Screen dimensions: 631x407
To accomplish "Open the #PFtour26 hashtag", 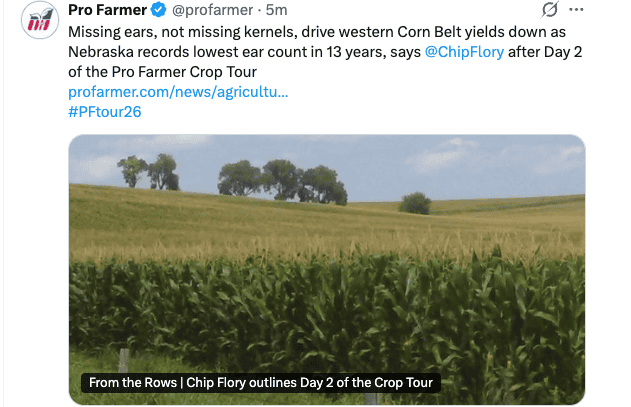I will [x=105, y=112].
